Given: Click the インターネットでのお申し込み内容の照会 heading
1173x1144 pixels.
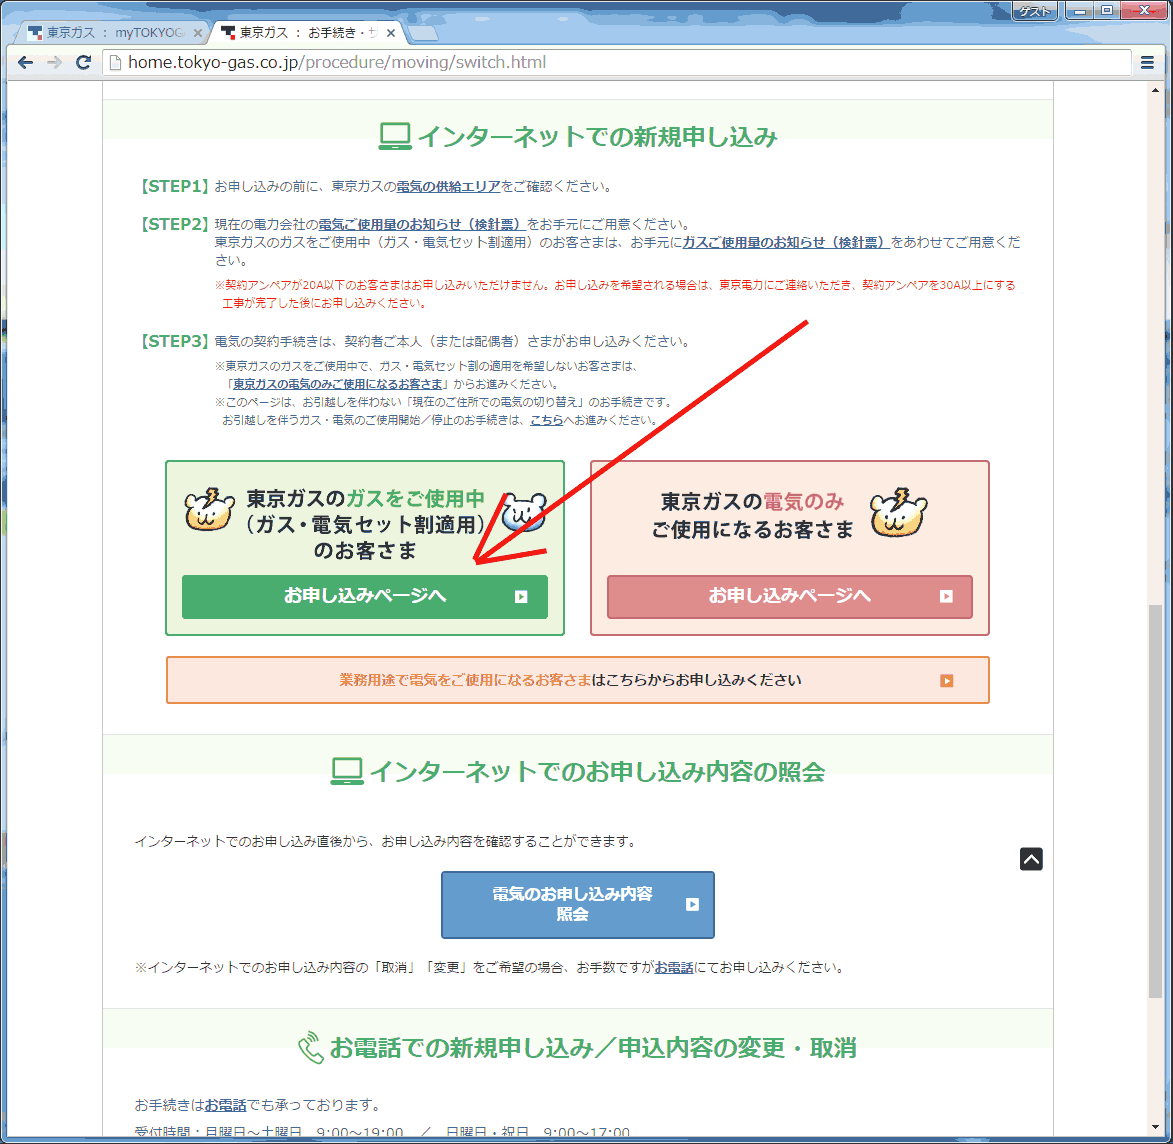Looking at the screenshot, I should point(578,771).
